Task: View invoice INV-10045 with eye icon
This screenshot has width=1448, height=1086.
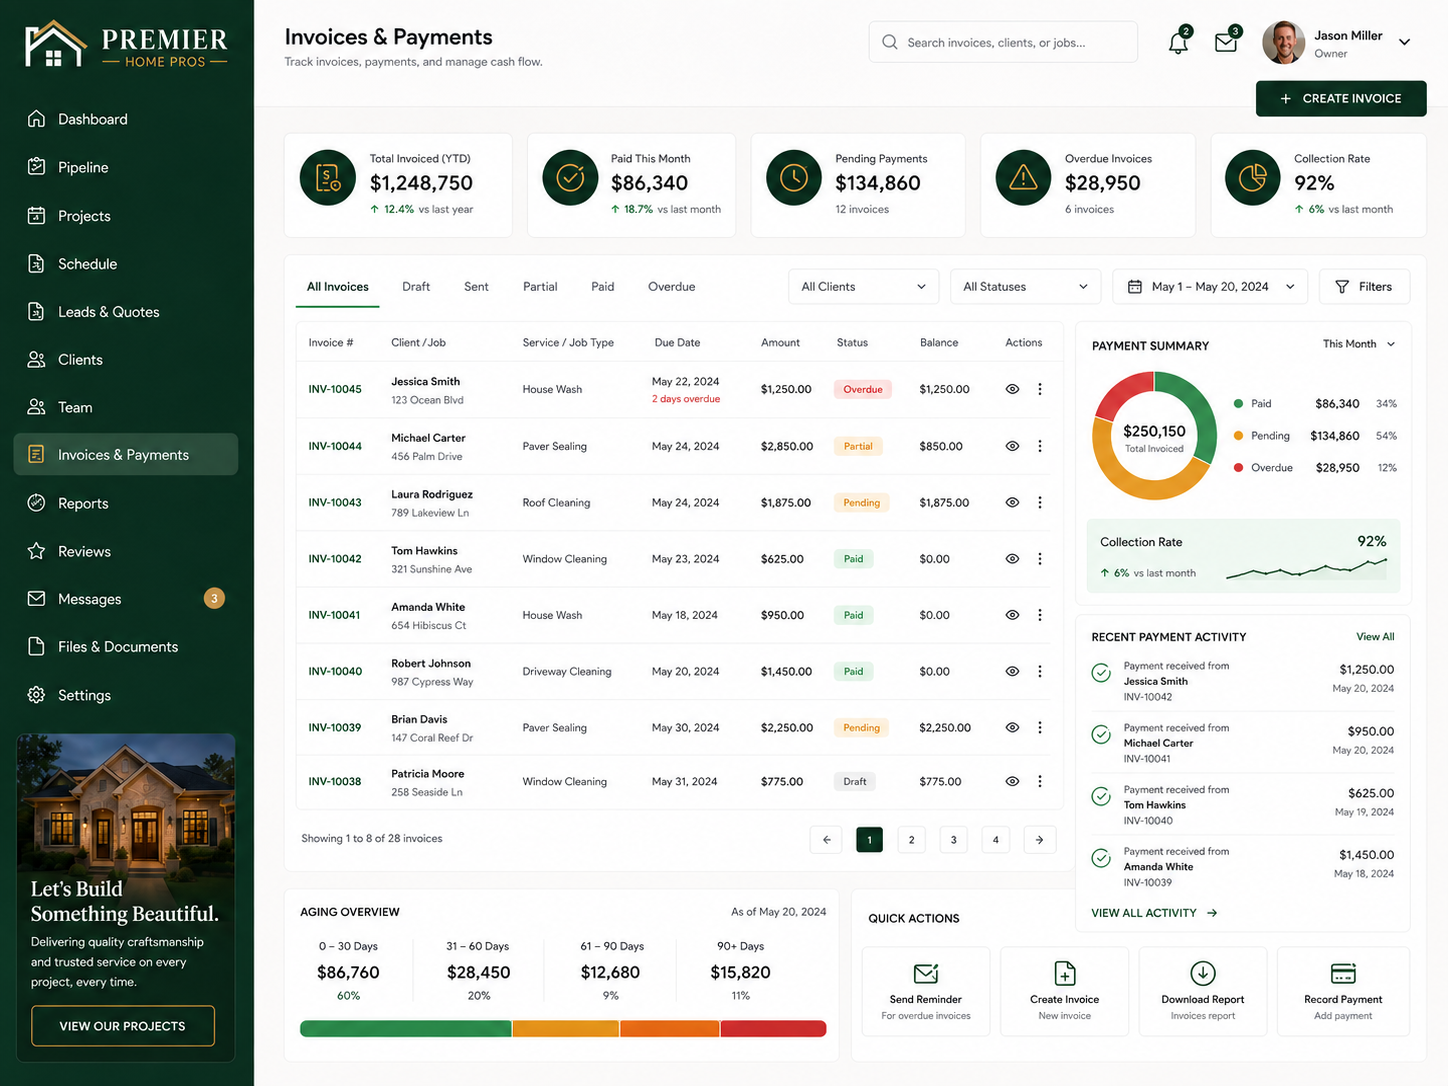Action: pos(1012,389)
